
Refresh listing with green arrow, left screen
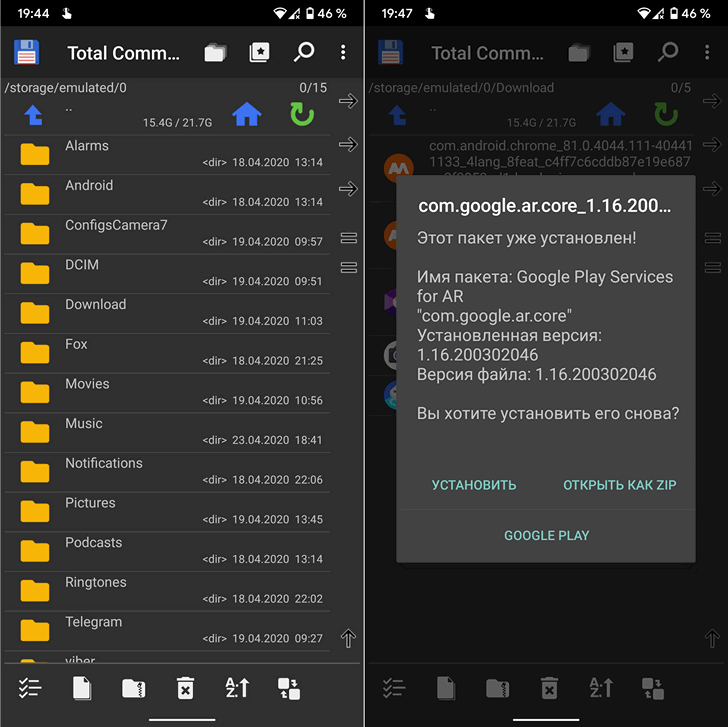click(x=302, y=114)
